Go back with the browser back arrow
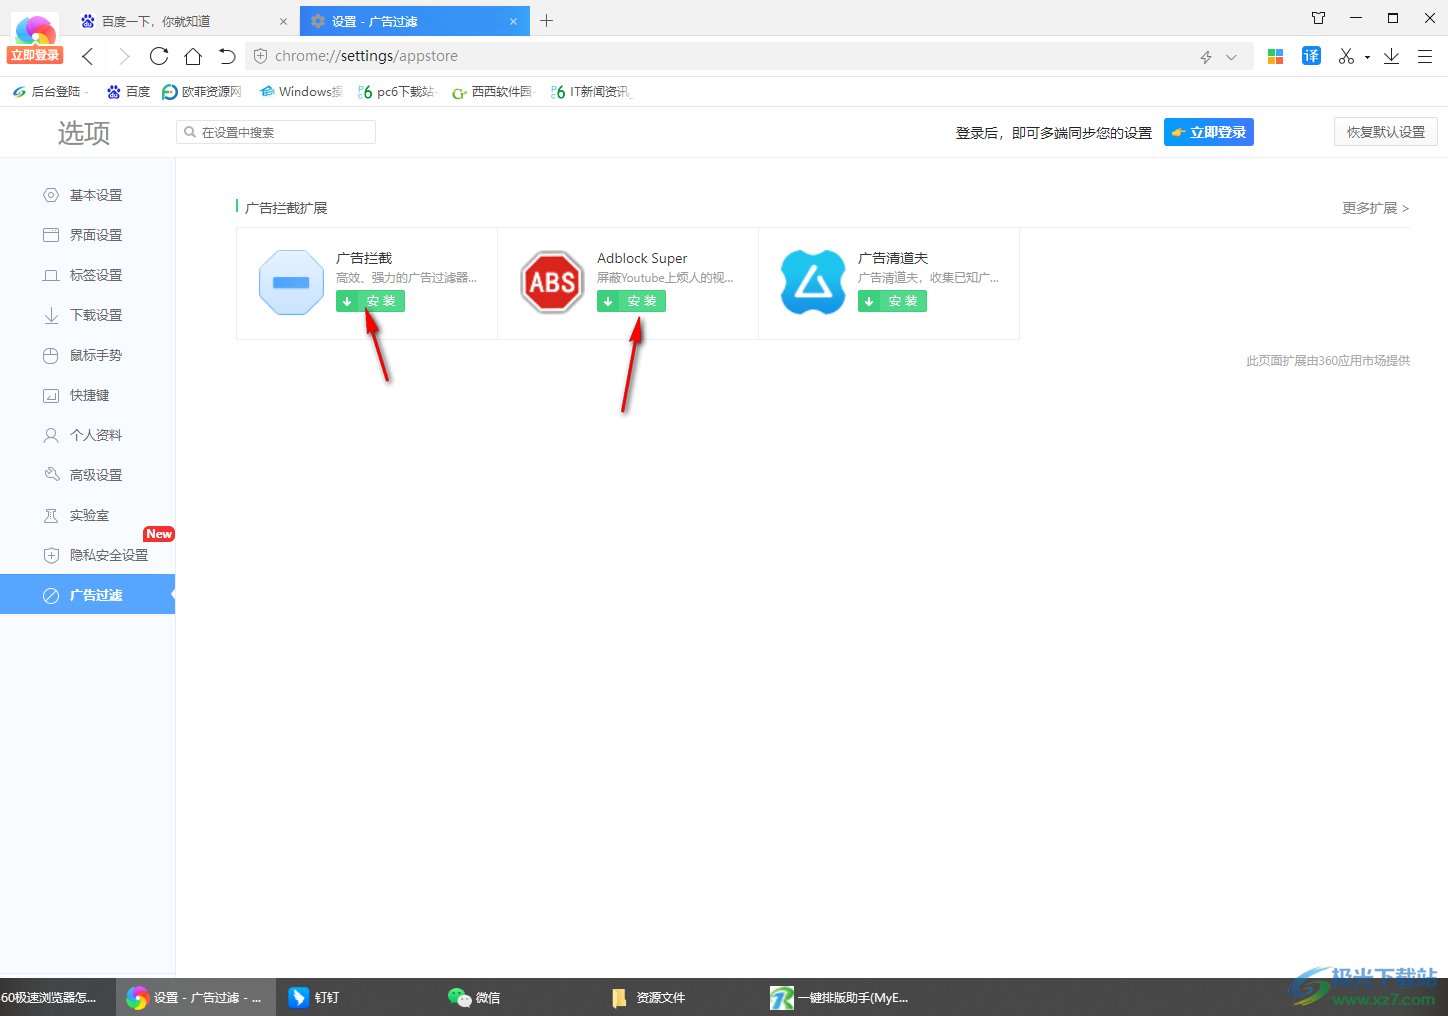The height and width of the screenshot is (1016, 1448). click(88, 56)
